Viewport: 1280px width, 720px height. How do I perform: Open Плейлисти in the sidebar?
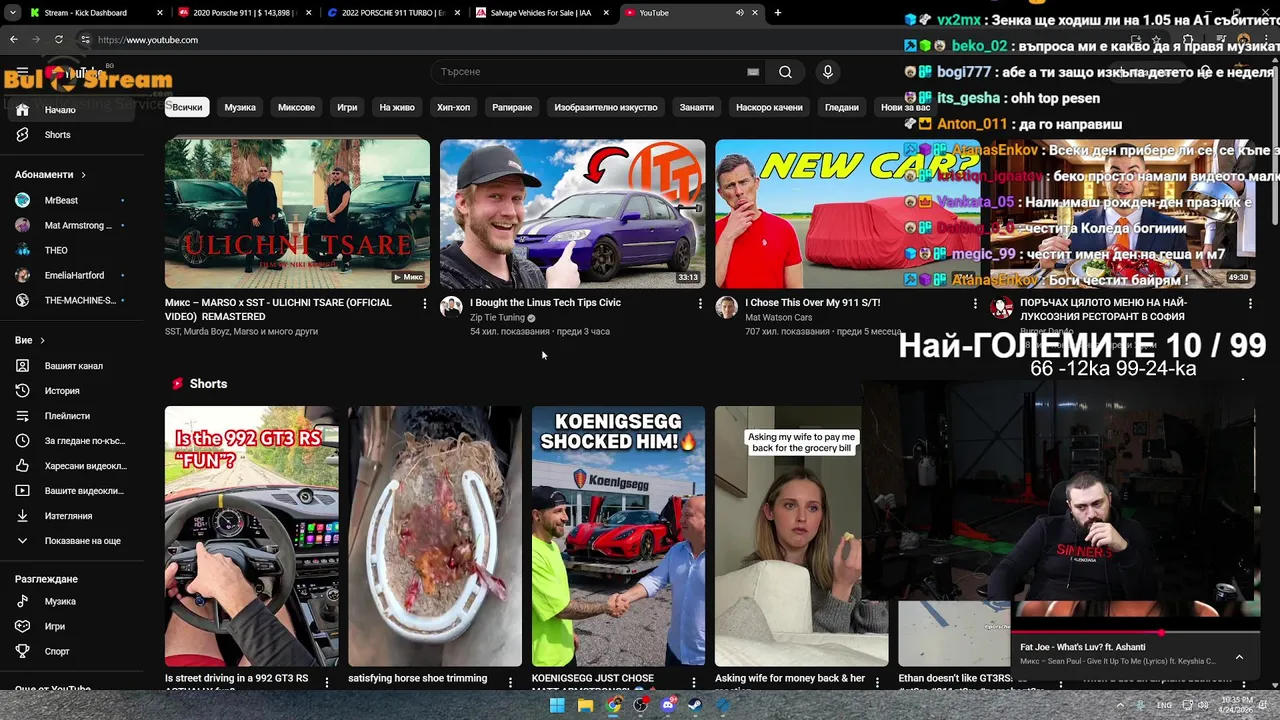[x=68, y=416]
